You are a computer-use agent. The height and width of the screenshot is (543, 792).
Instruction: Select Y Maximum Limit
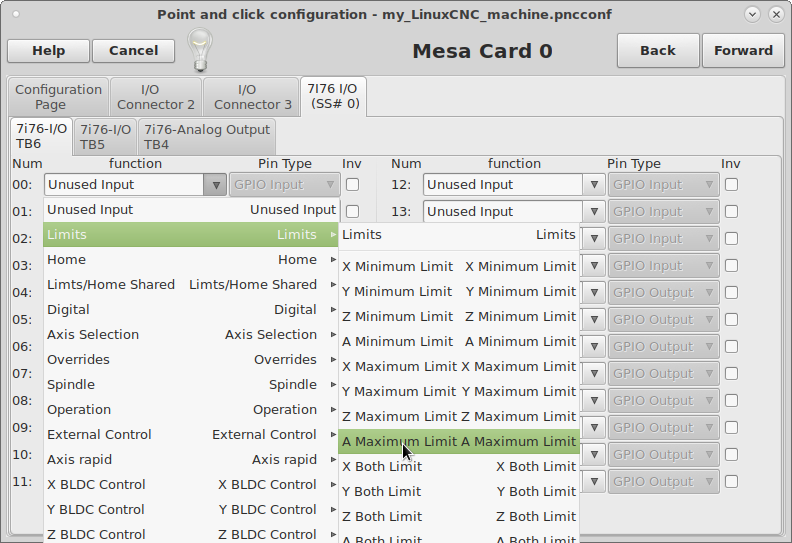[x=459, y=392]
